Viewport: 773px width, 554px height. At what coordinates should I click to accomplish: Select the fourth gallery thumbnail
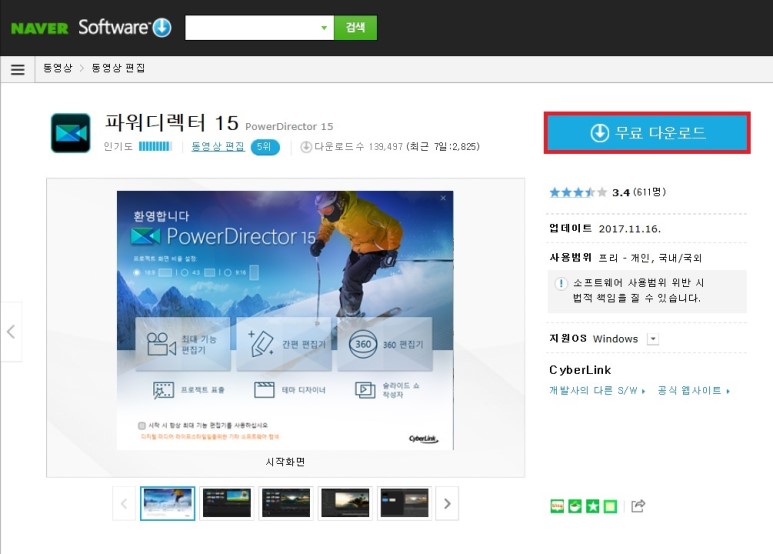click(345, 503)
